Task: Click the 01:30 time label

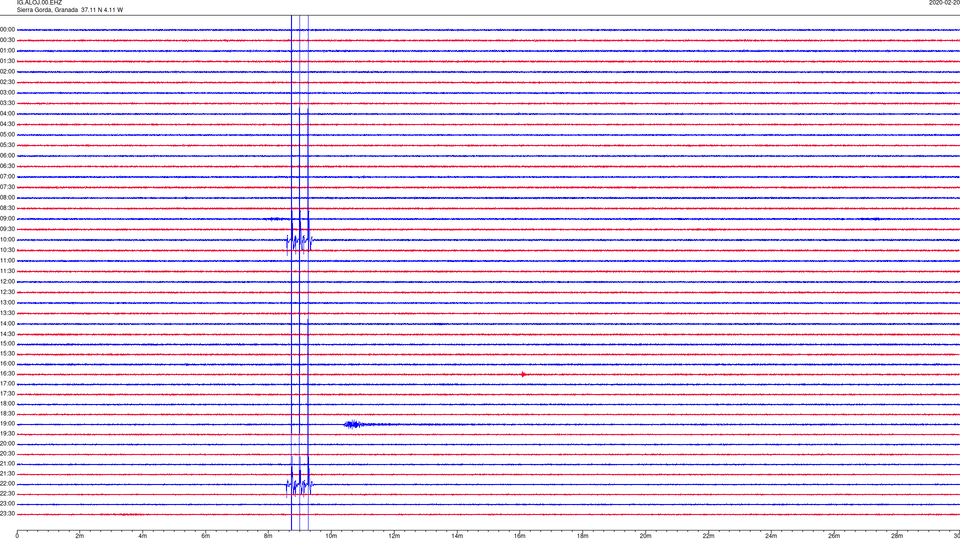Action: [x=7, y=61]
